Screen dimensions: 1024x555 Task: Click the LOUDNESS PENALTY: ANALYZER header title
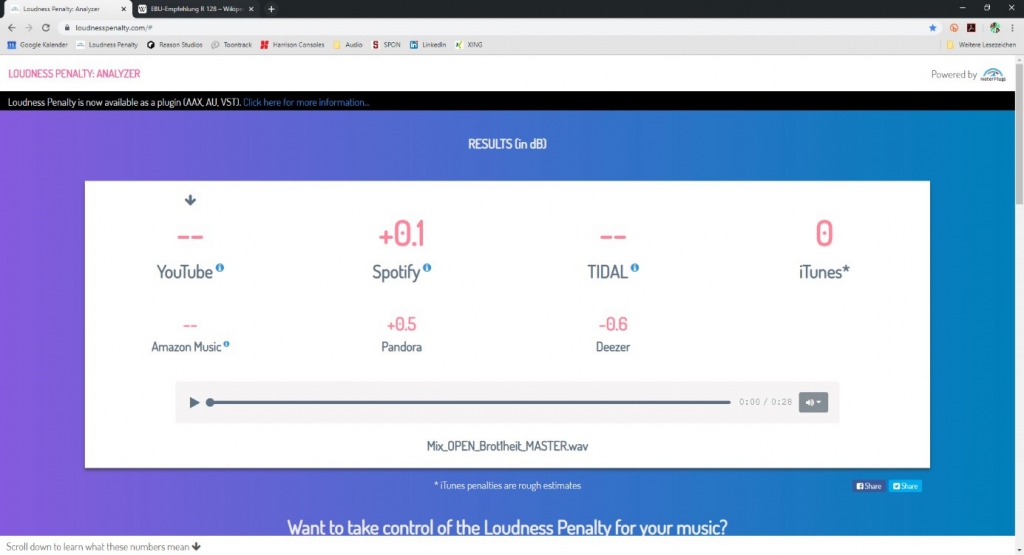[x=74, y=74]
